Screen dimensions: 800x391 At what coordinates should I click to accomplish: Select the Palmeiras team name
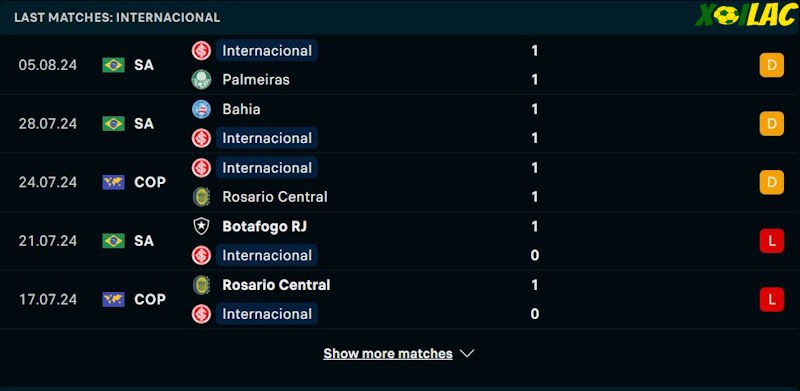pyautogui.click(x=256, y=80)
